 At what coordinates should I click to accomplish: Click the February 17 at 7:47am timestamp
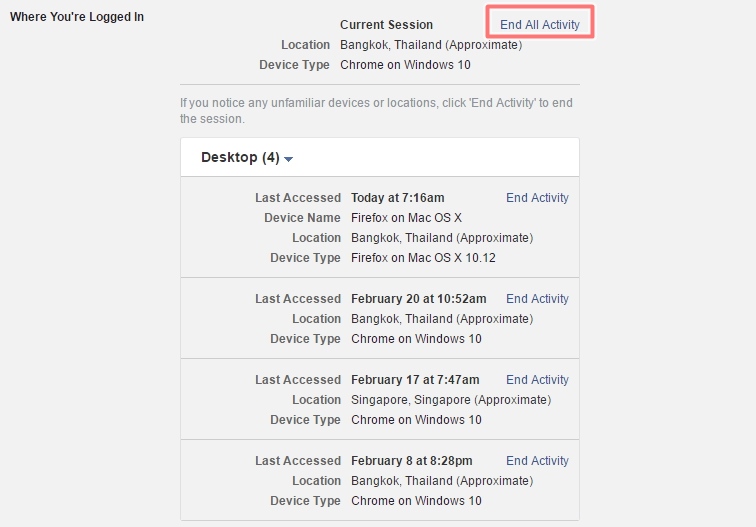(415, 380)
